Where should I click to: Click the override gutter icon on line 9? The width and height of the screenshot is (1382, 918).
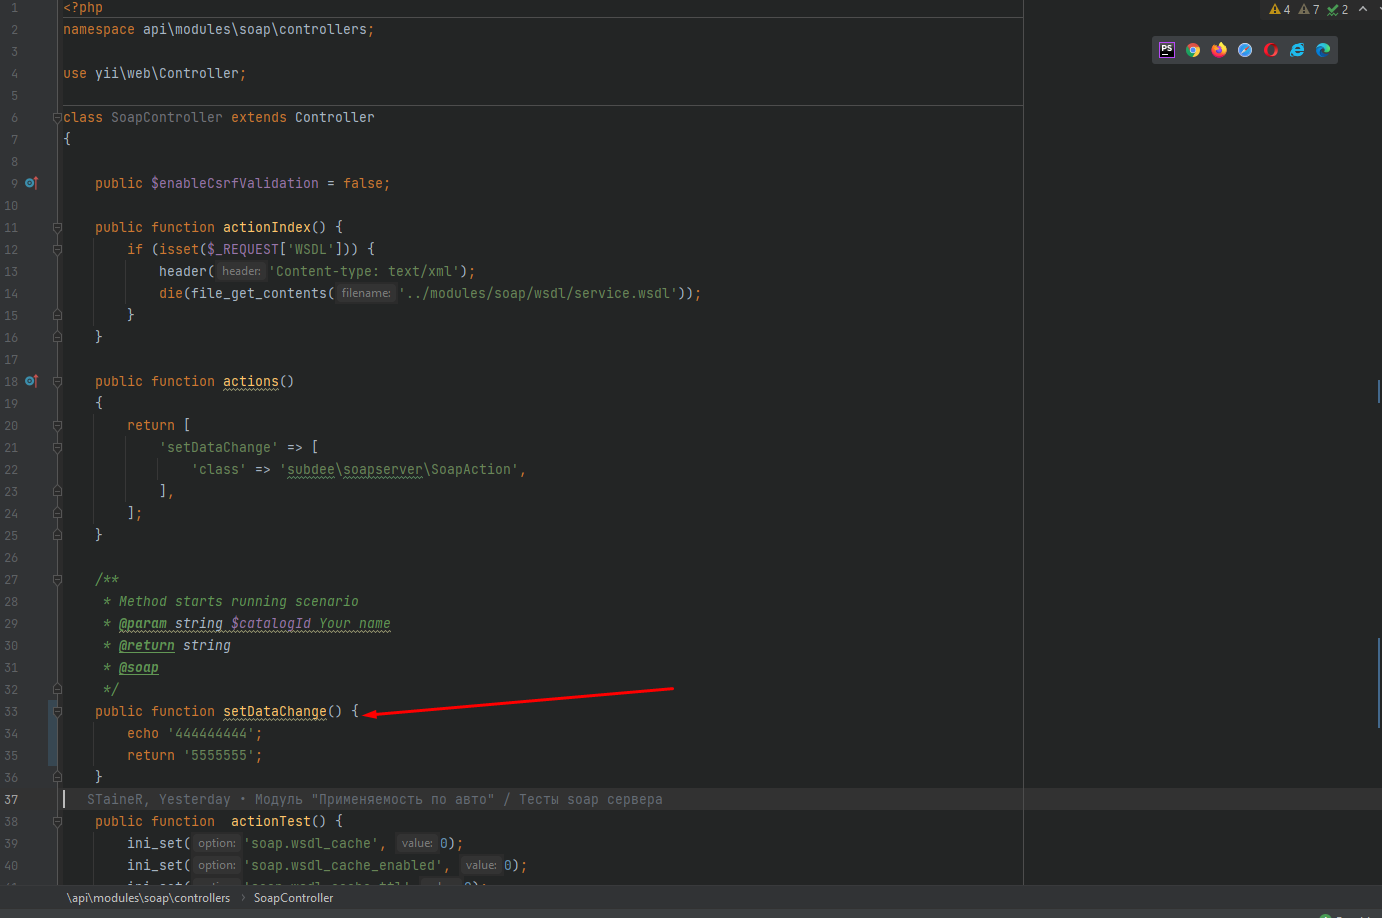pyautogui.click(x=31, y=183)
